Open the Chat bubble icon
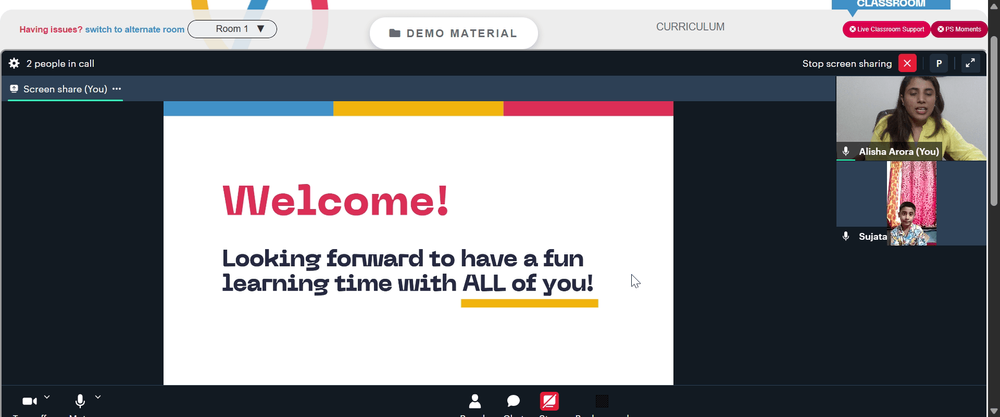1000x417 pixels. pyautogui.click(x=513, y=401)
